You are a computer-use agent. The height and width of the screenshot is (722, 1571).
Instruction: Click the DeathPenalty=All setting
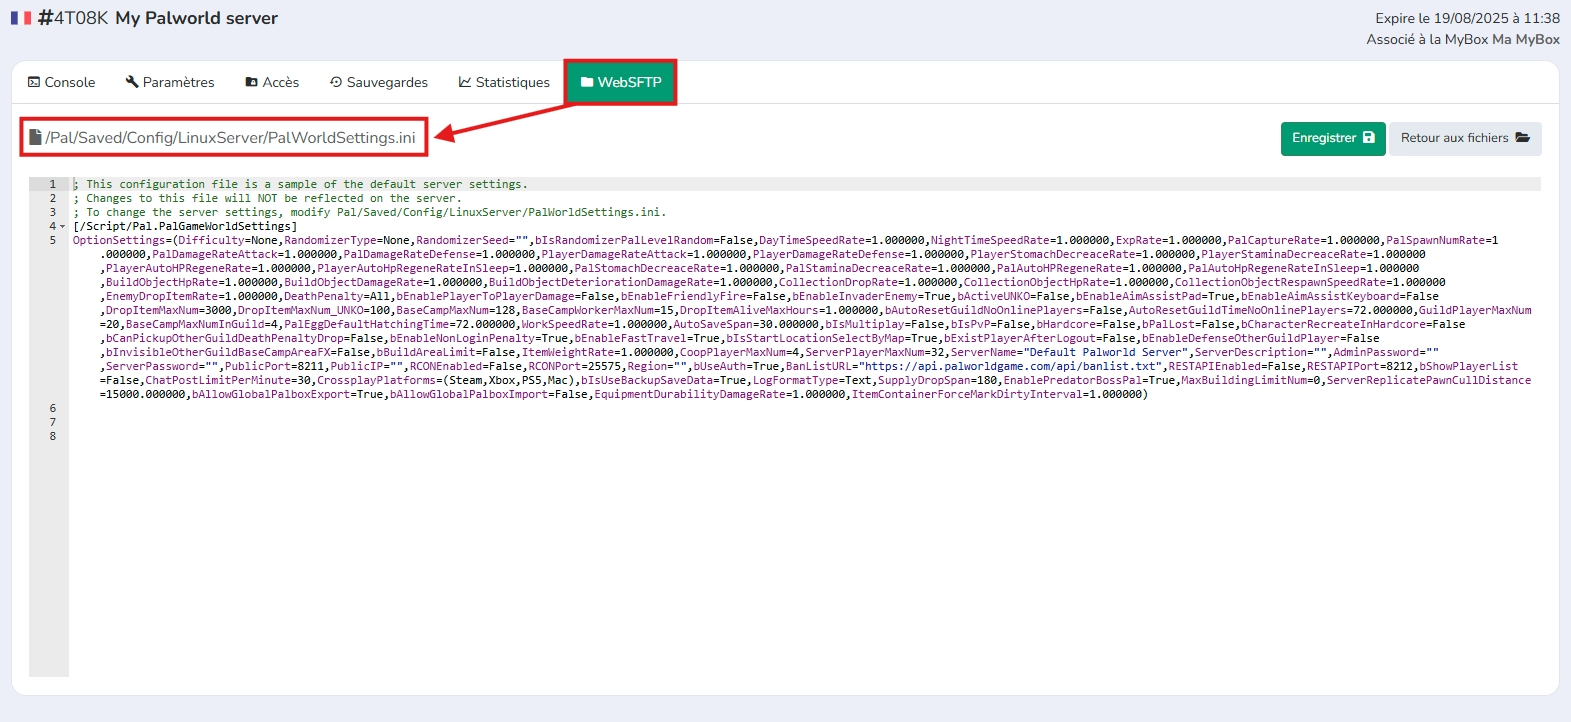pyautogui.click(x=336, y=296)
